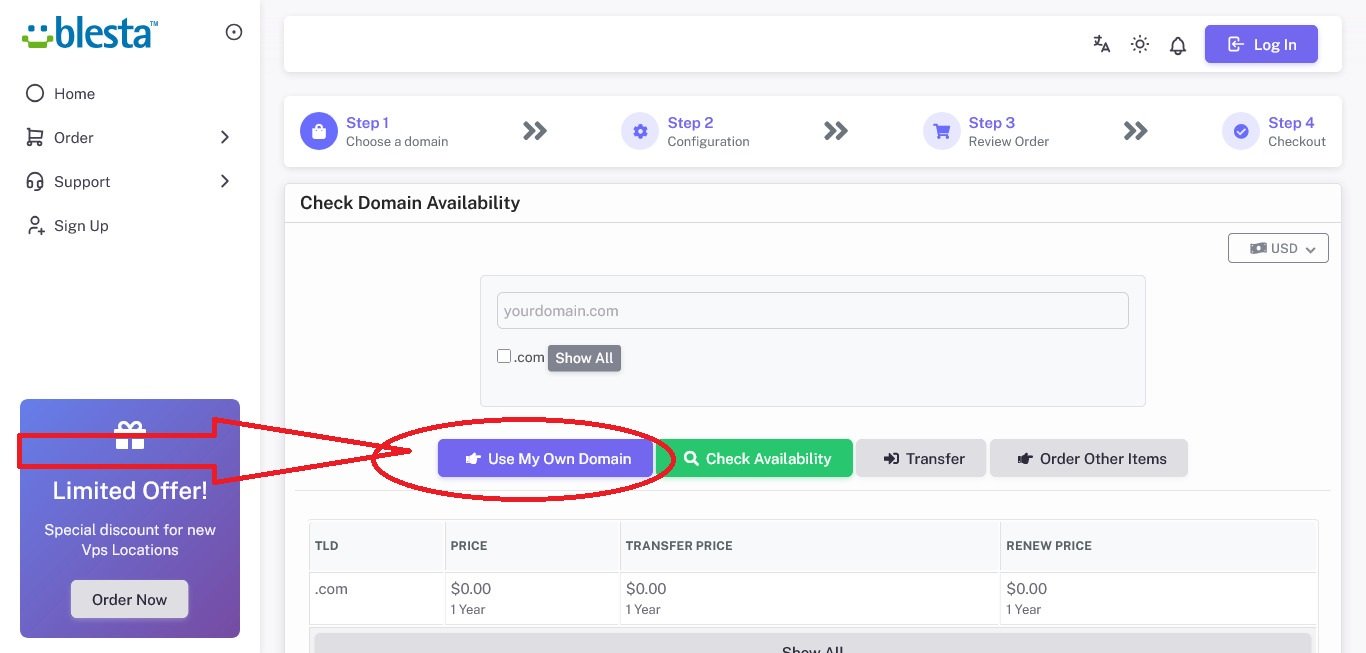Click the Transfer button

tap(921, 459)
